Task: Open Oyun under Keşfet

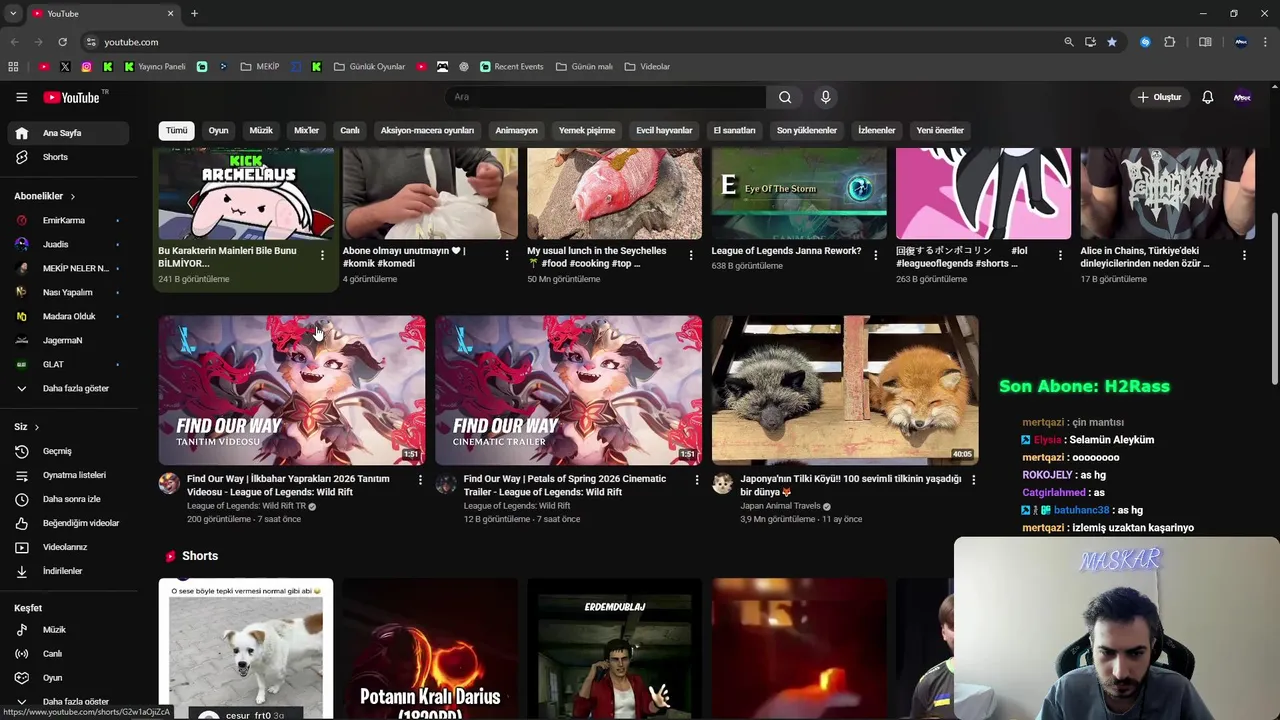Action: click(68, 678)
